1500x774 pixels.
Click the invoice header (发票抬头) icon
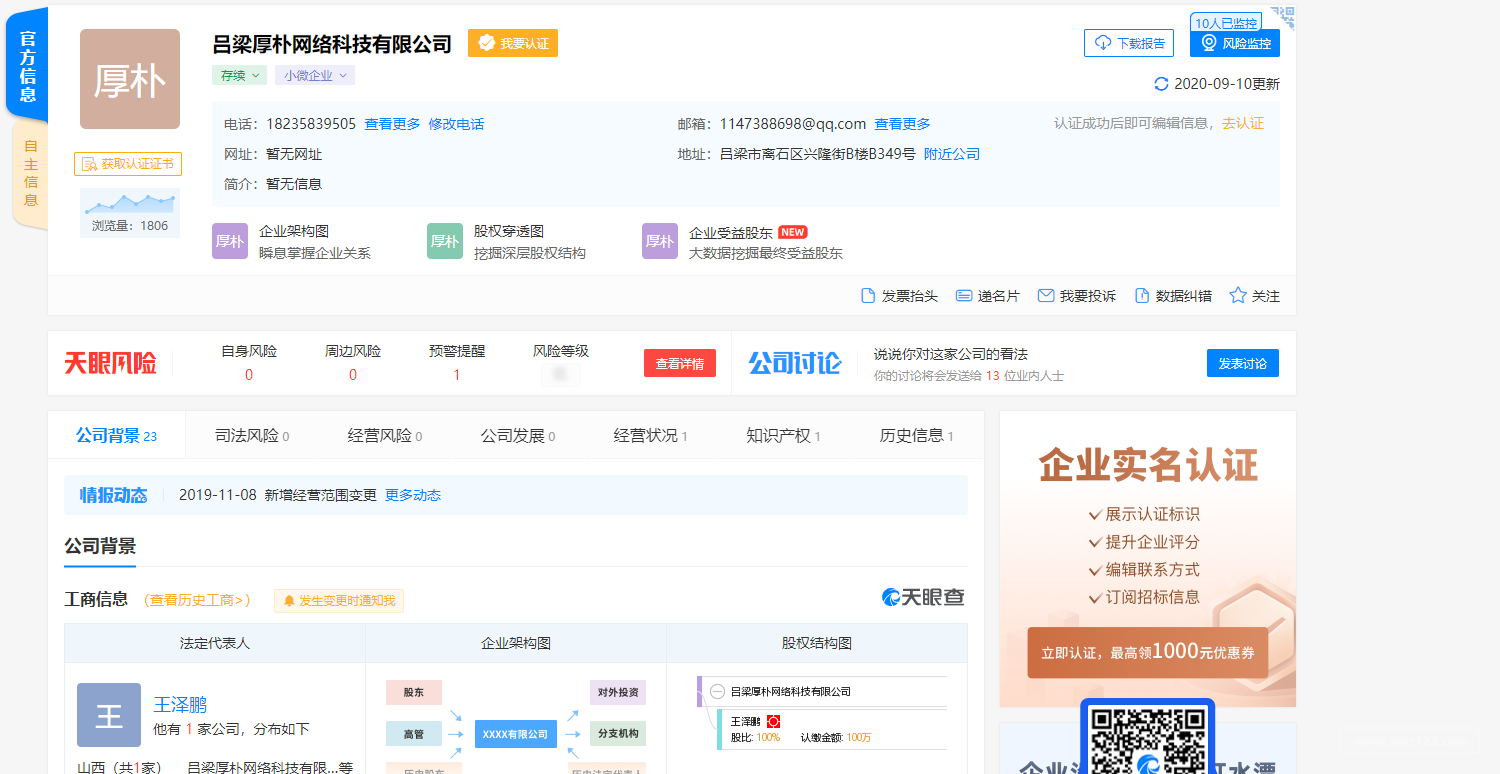click(x=868, y=296)
